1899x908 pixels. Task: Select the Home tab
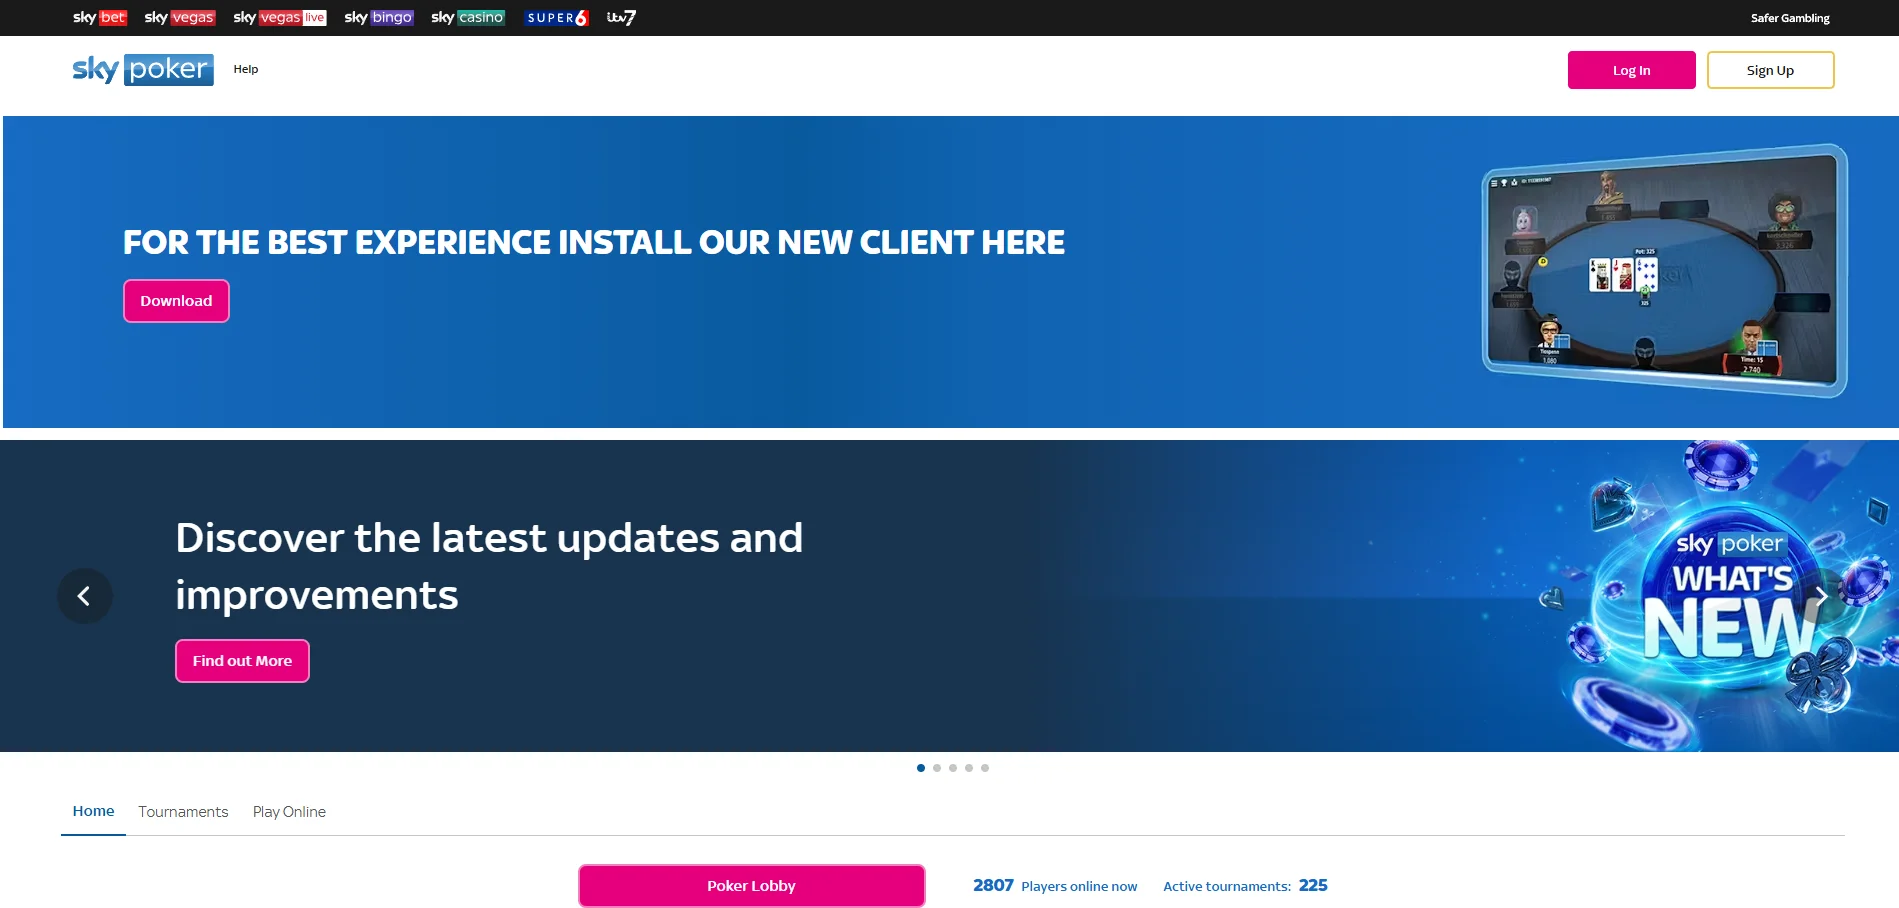coord(93,811)
